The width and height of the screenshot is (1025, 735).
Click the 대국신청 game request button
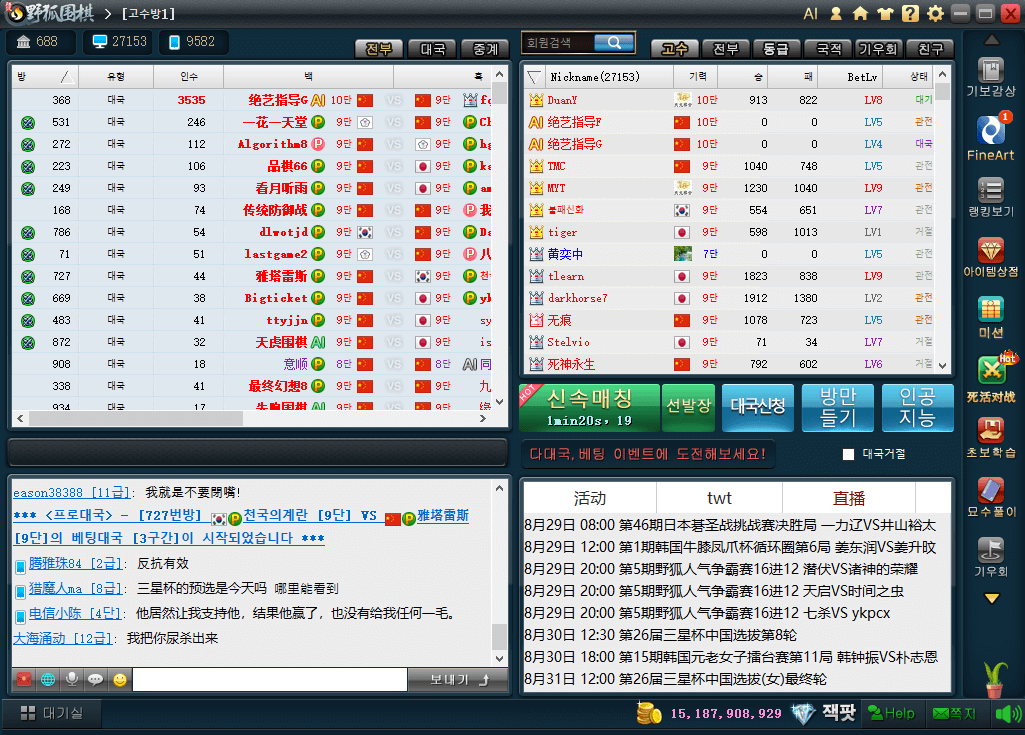pyautogui.click(x=758, y=408)
